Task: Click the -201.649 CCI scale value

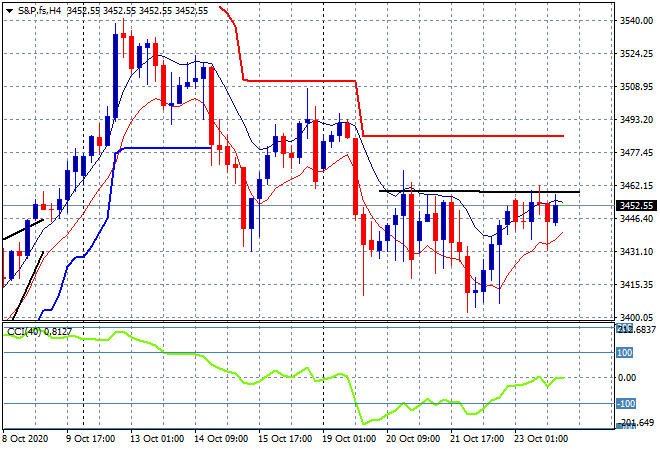Action: point(636,422)
